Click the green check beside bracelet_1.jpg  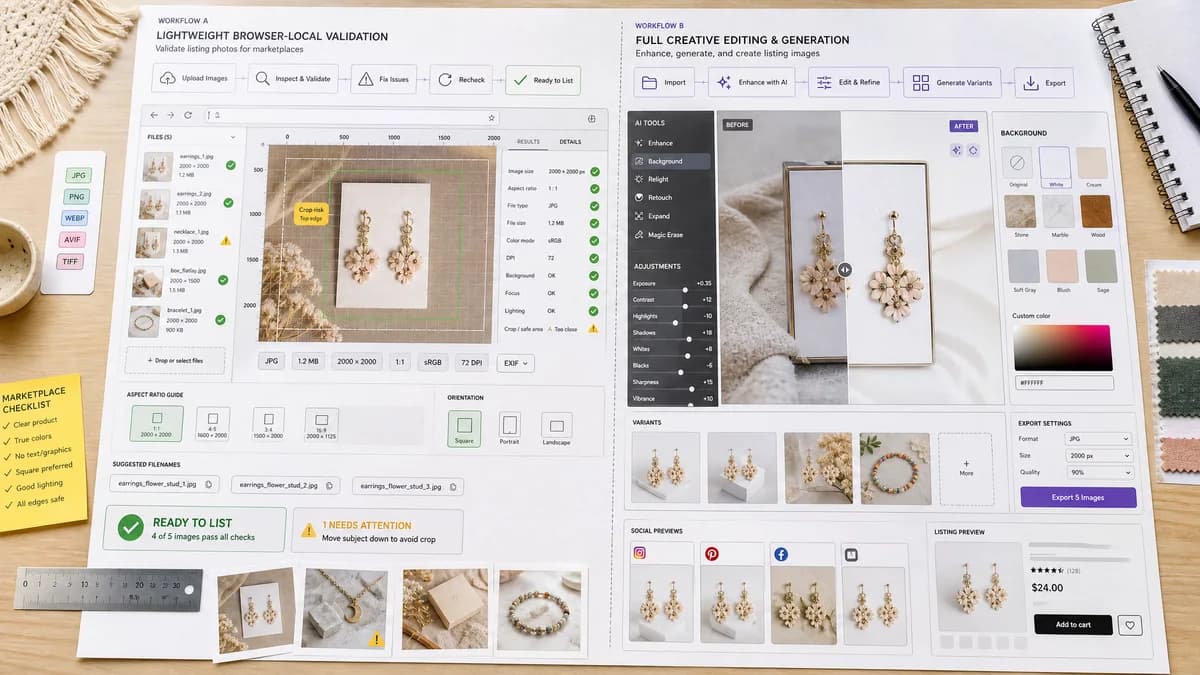pyautogui.click(x=220, y=320)
